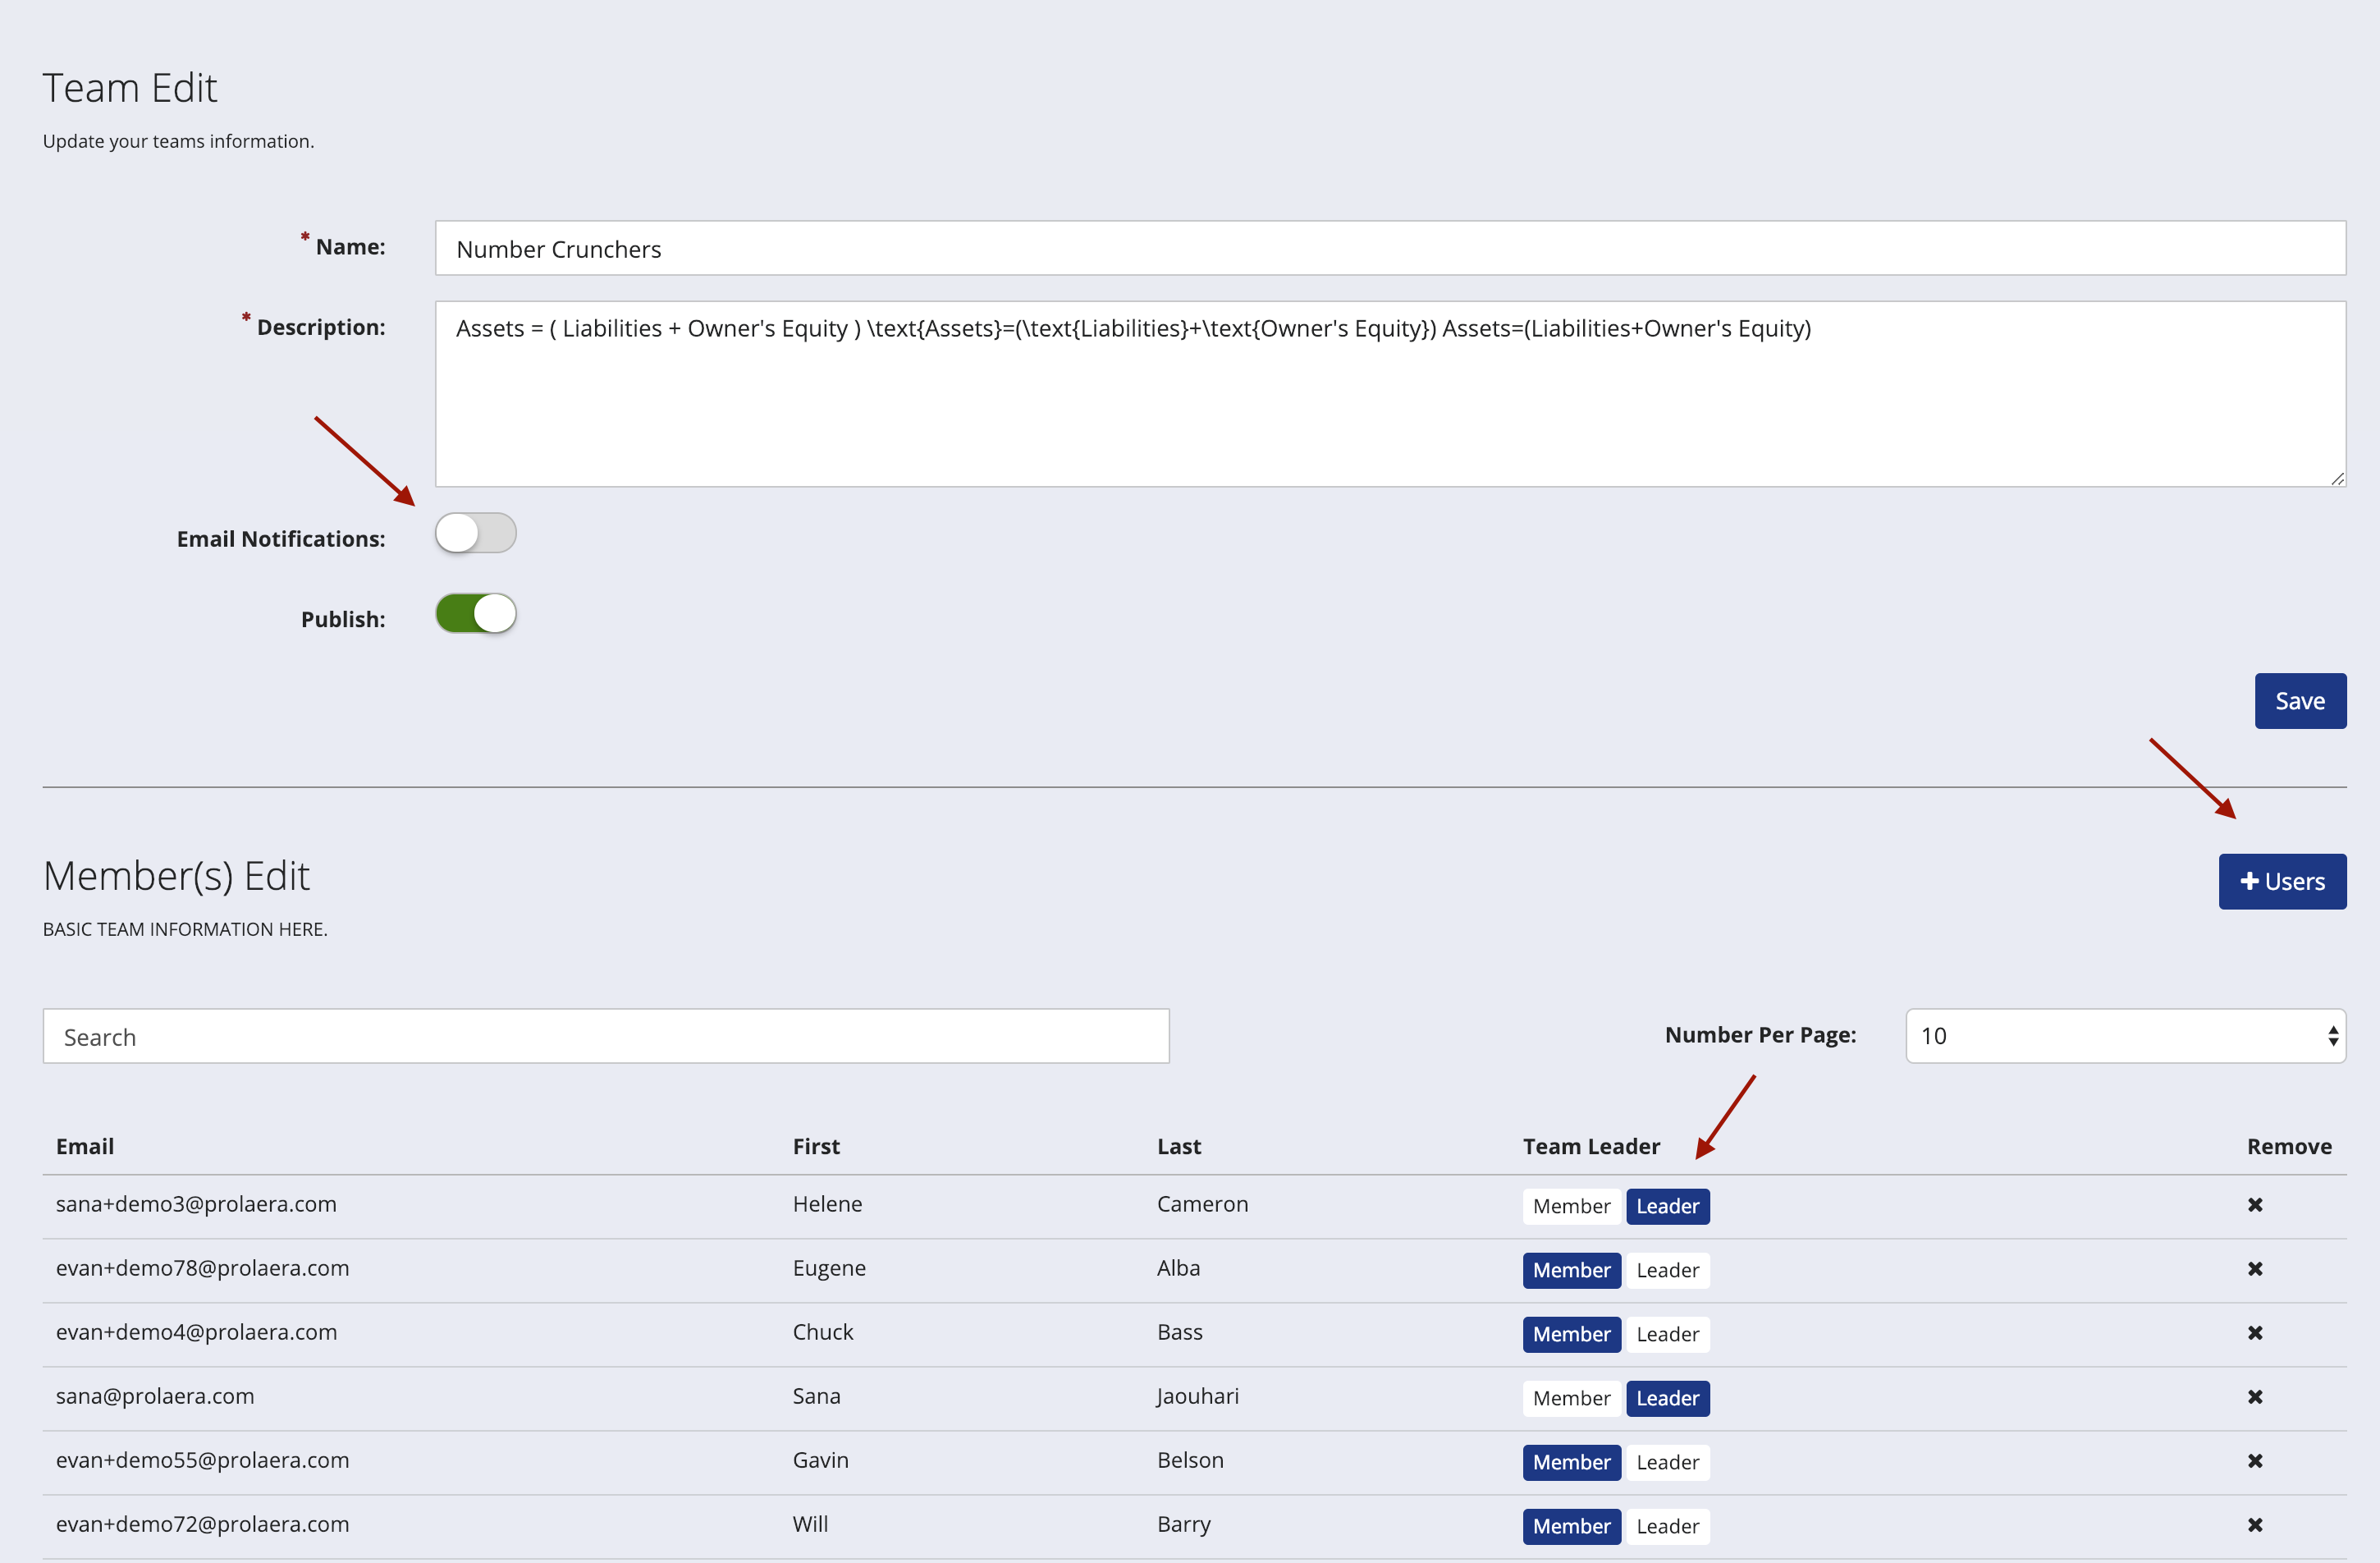Make Gavin Belson a Leader
The image size is (2380, 1563).
(1667, 1462)
